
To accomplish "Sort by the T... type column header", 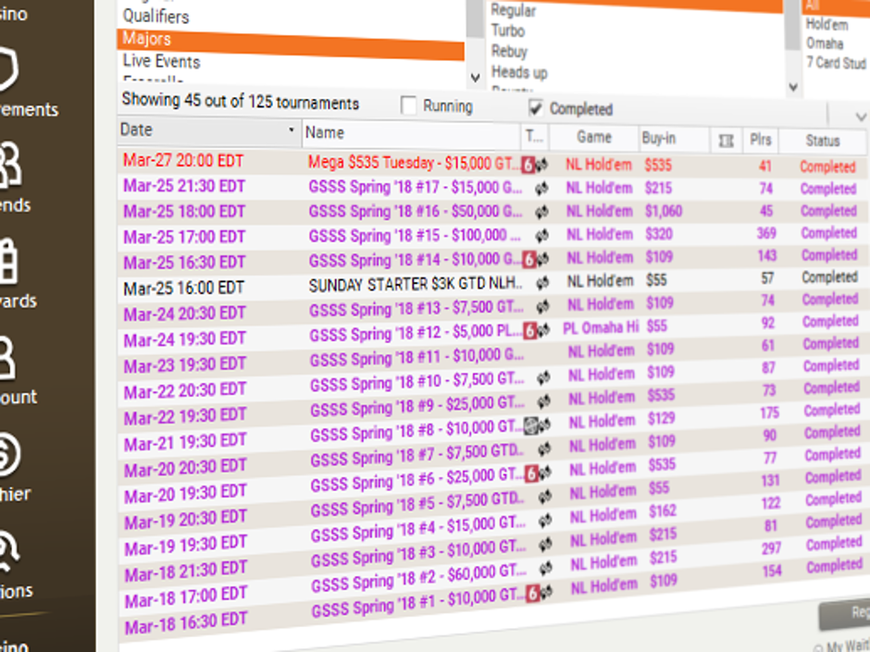I will 535,135.
